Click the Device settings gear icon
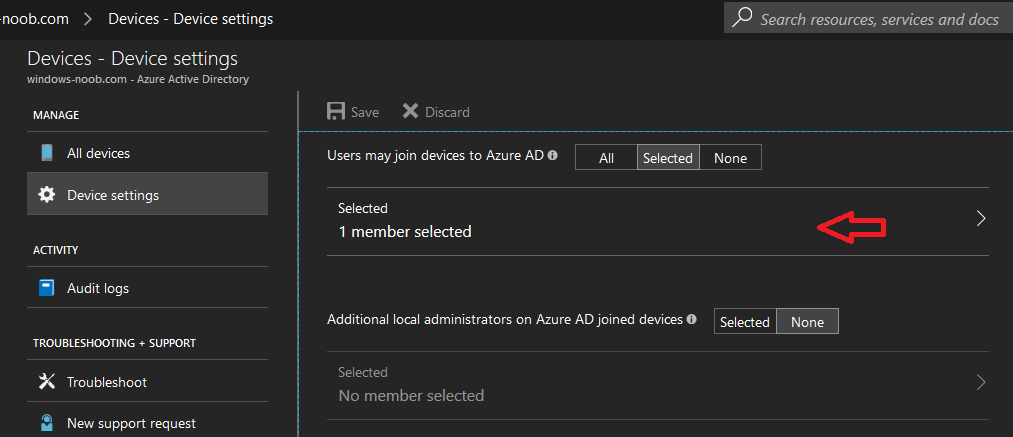 [x=47, y=195]
